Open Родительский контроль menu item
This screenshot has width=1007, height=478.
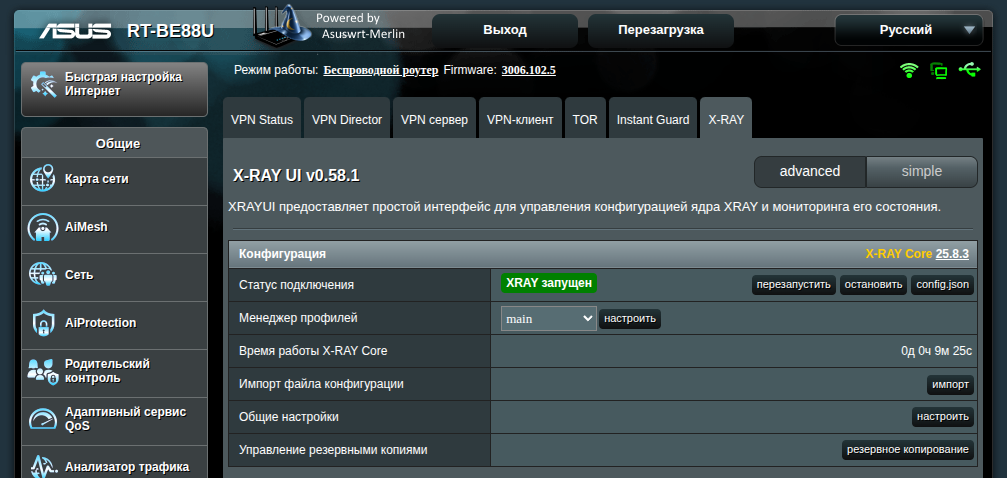pos(114,374)
